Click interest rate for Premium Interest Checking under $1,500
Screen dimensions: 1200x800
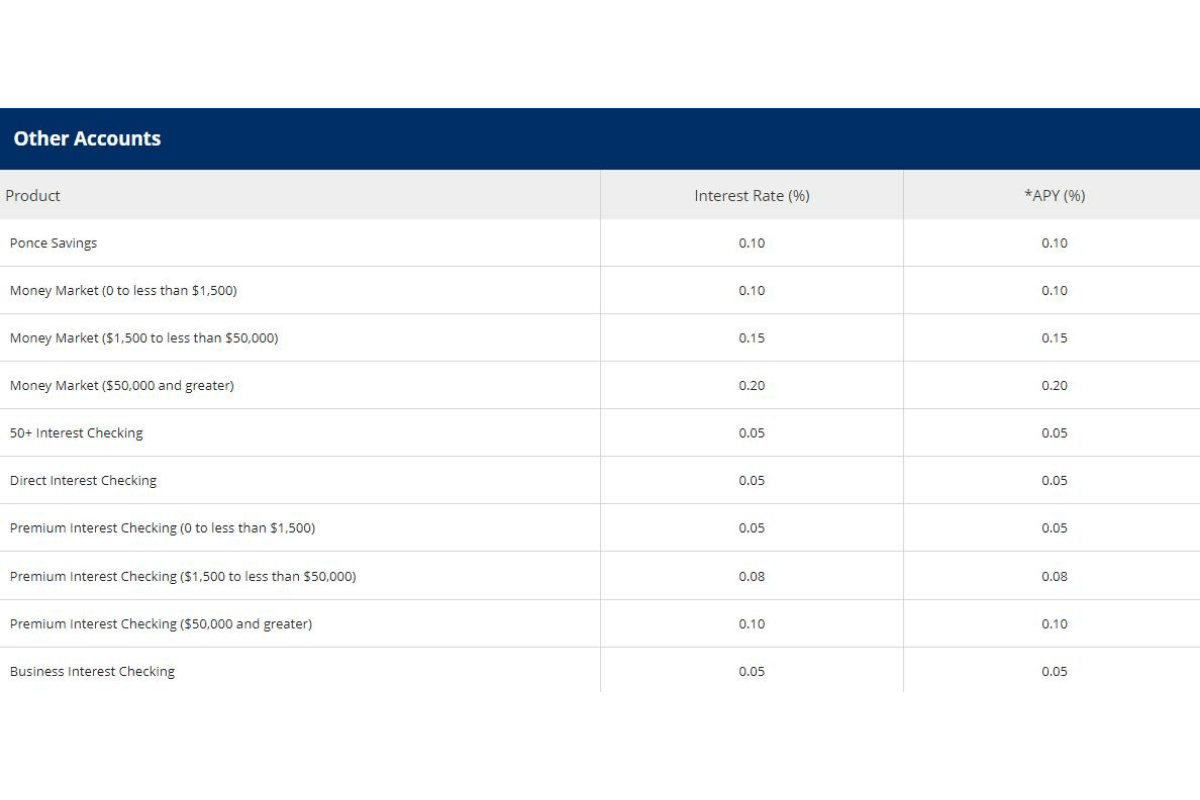752,528
